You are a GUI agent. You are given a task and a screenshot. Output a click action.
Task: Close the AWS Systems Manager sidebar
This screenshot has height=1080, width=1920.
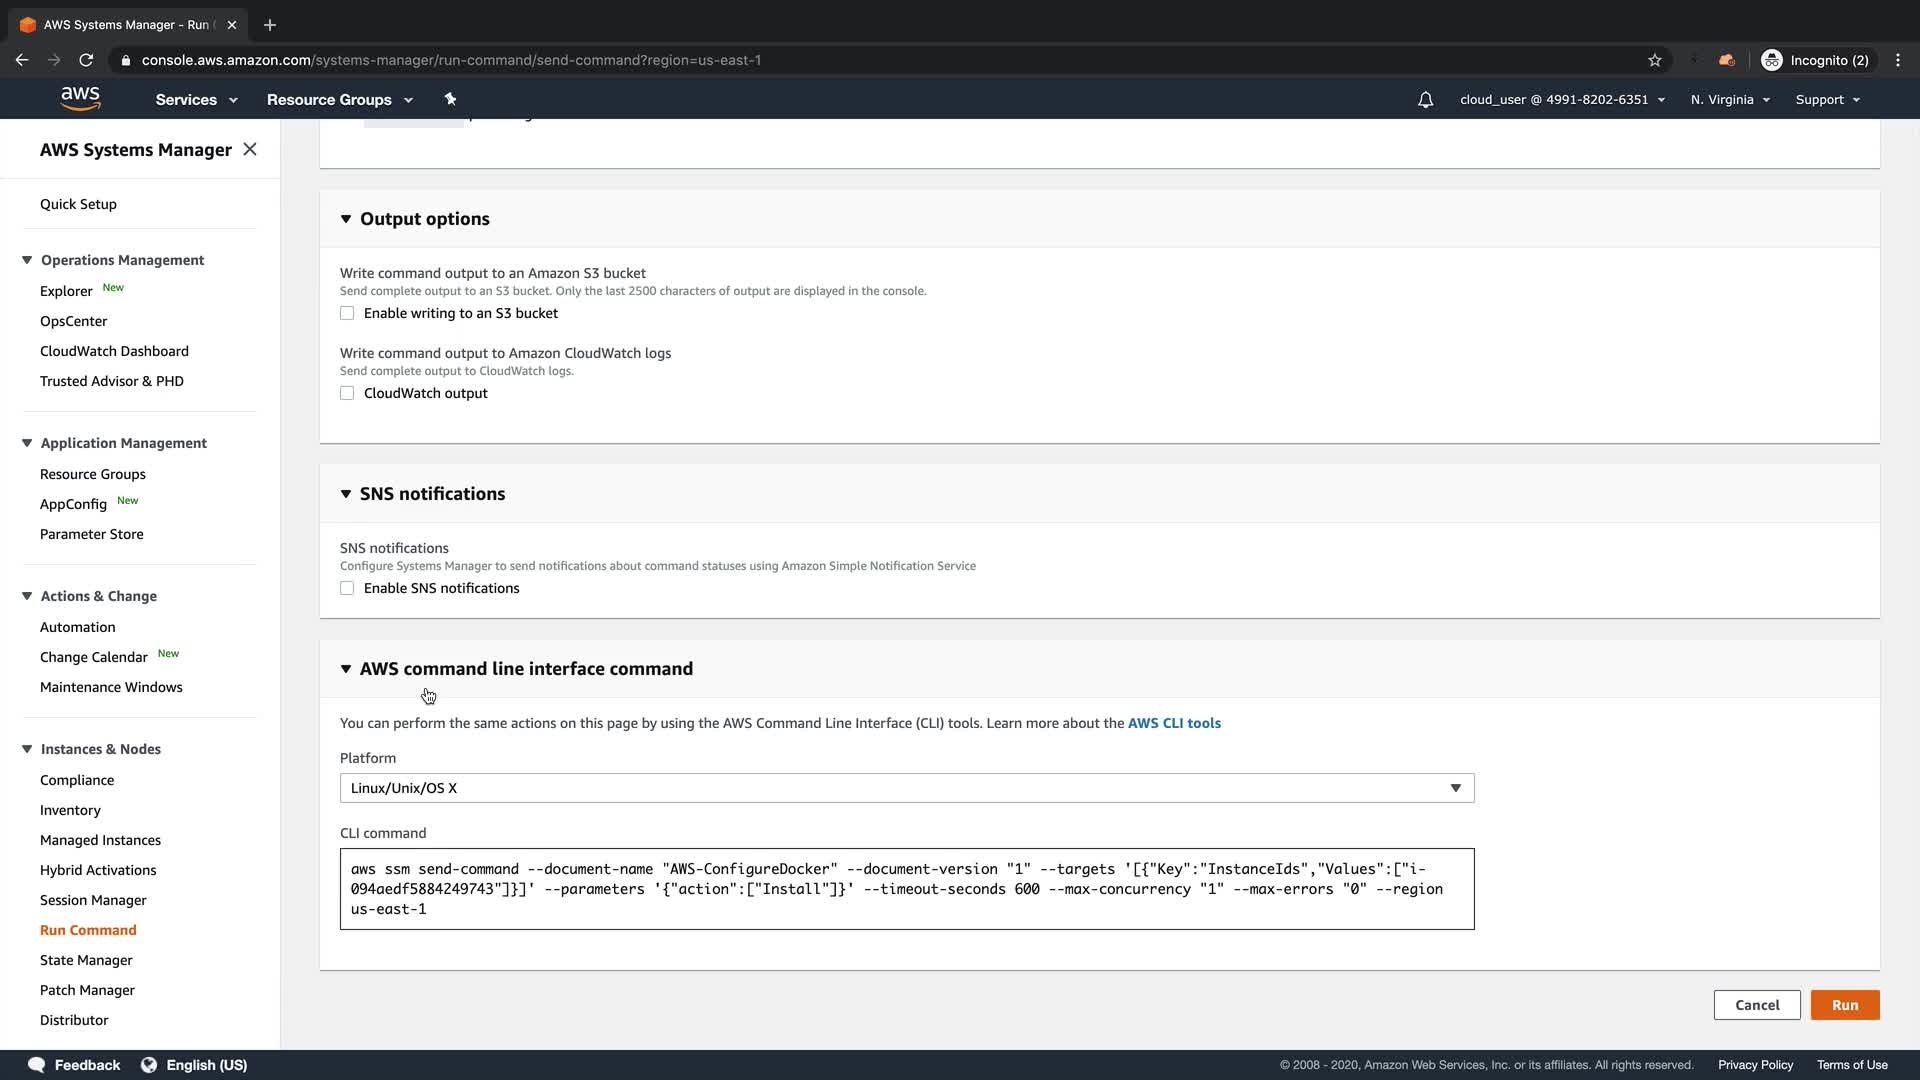[250, 149]
